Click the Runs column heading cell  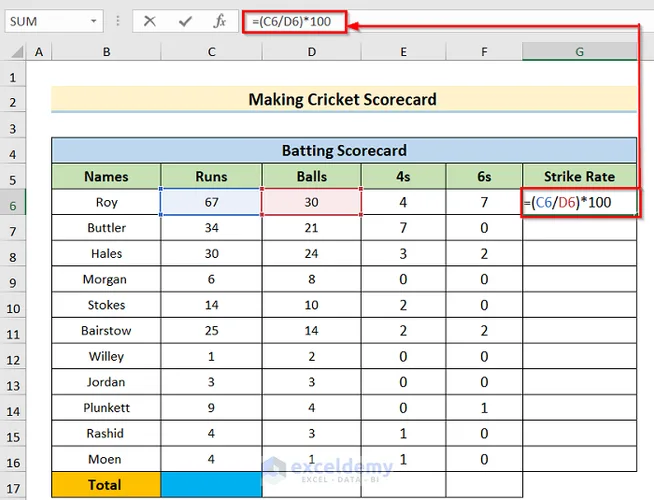pos(211,176)
